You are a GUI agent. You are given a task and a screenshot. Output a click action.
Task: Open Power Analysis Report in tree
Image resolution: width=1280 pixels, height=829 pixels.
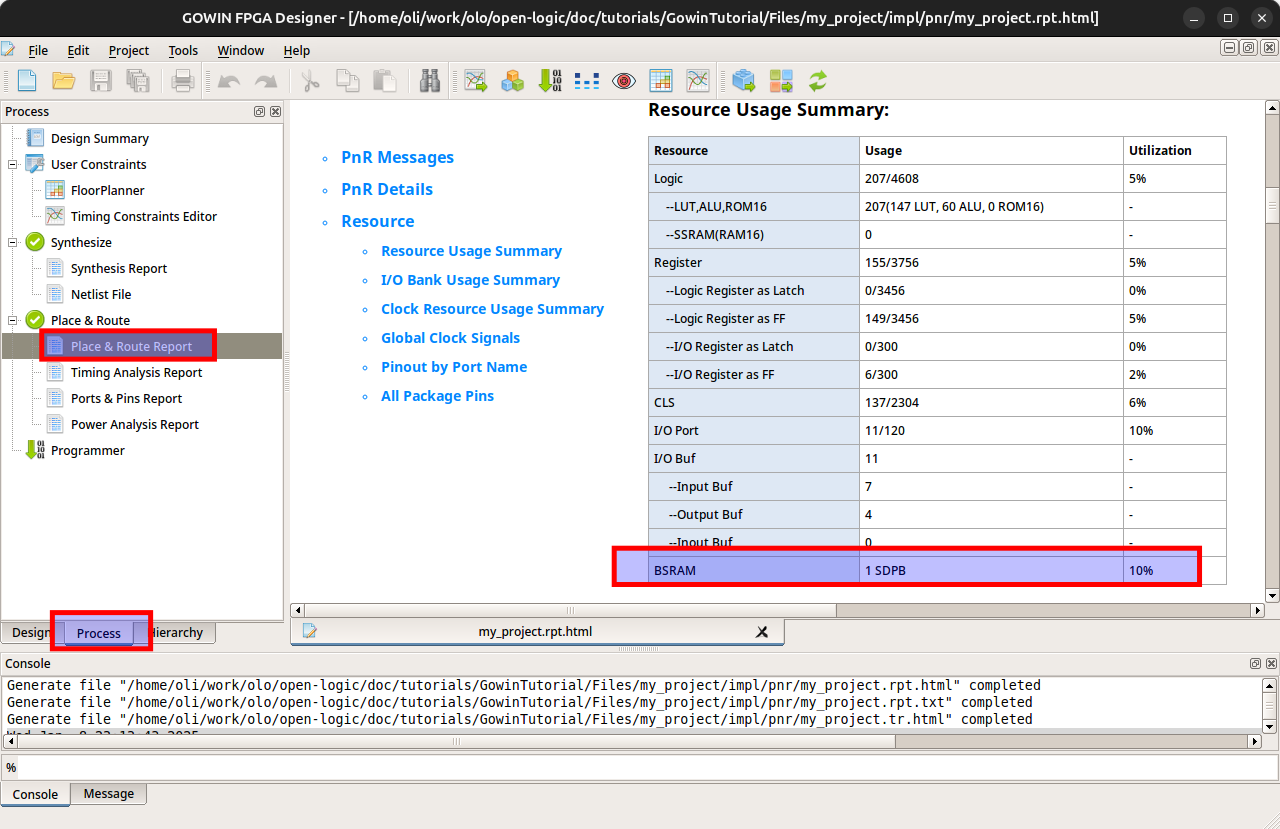(135, 424)
